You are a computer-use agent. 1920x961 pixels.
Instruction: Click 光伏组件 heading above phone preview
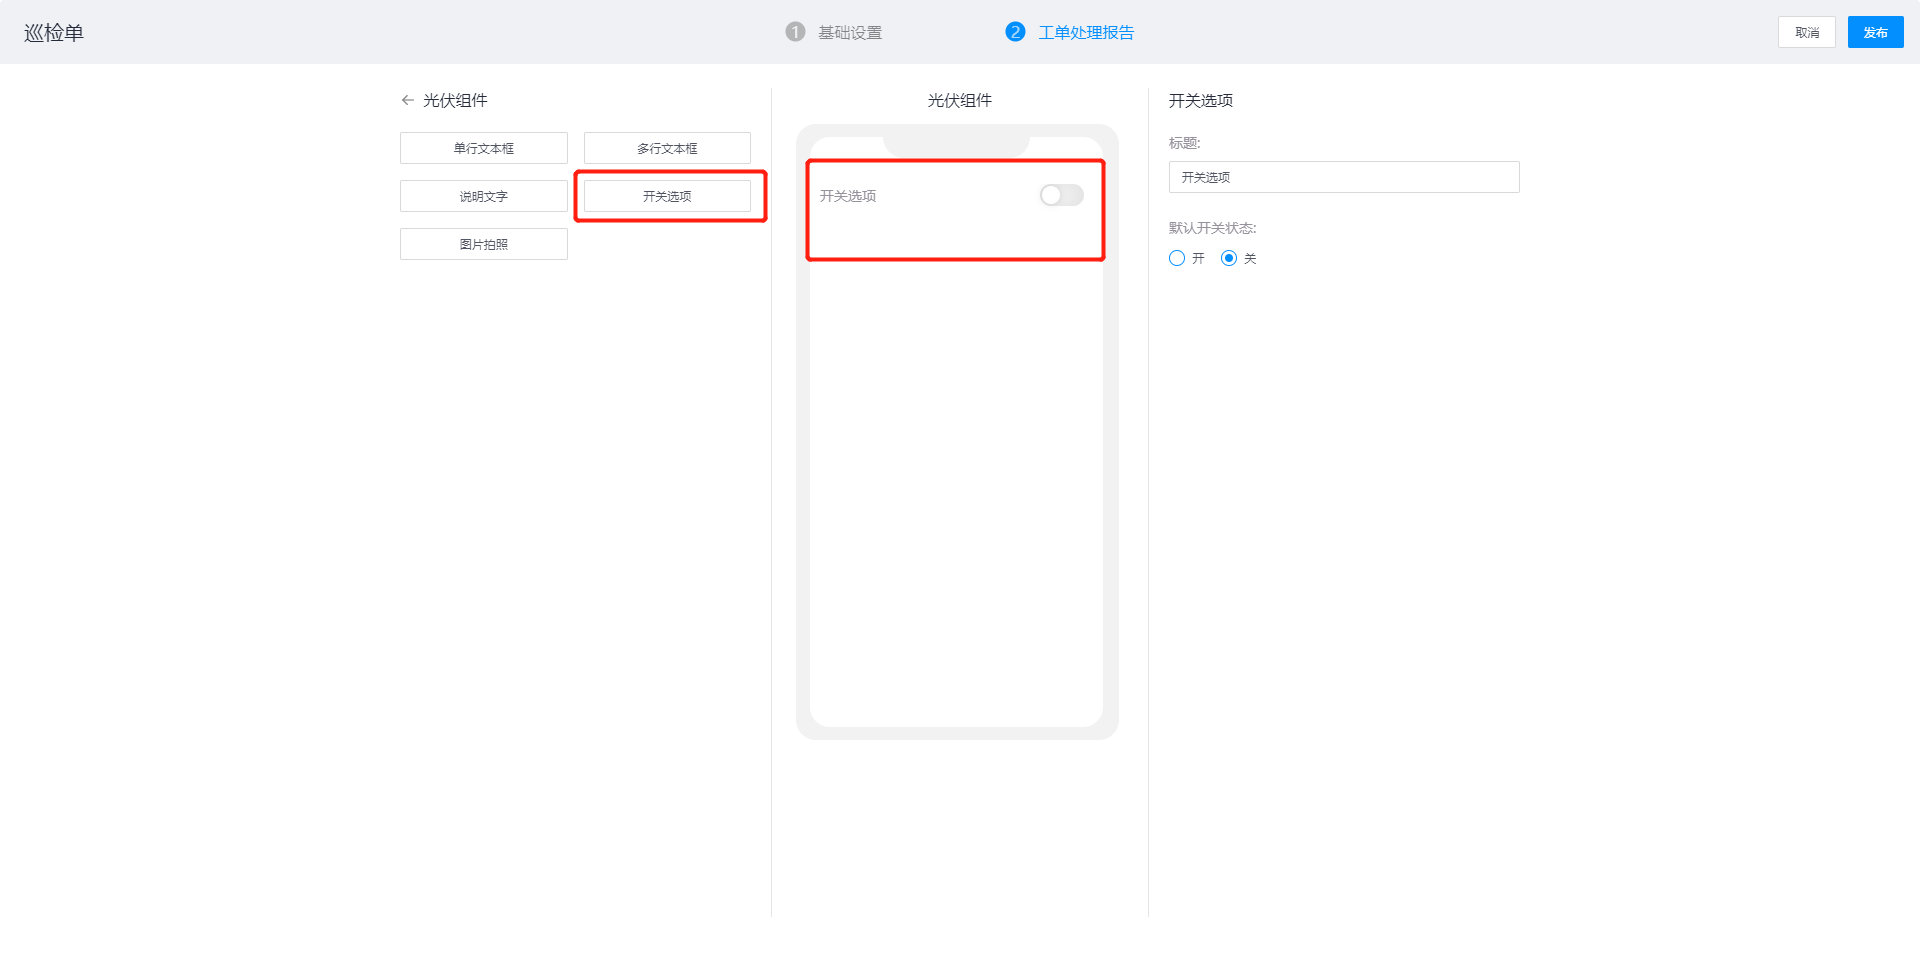959,100
